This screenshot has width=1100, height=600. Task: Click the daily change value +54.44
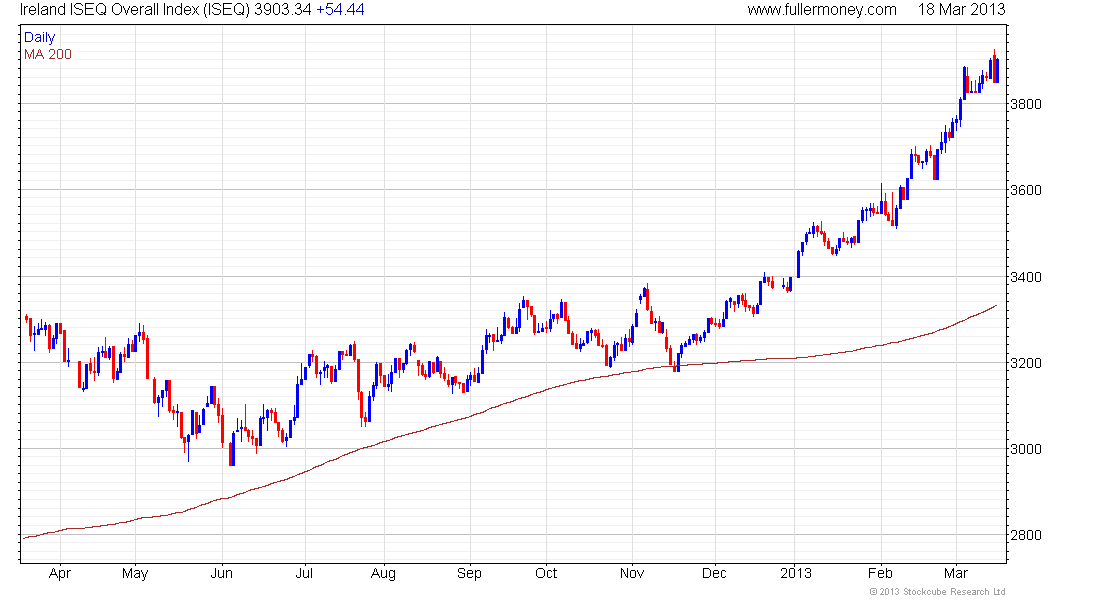coord(340,9)
